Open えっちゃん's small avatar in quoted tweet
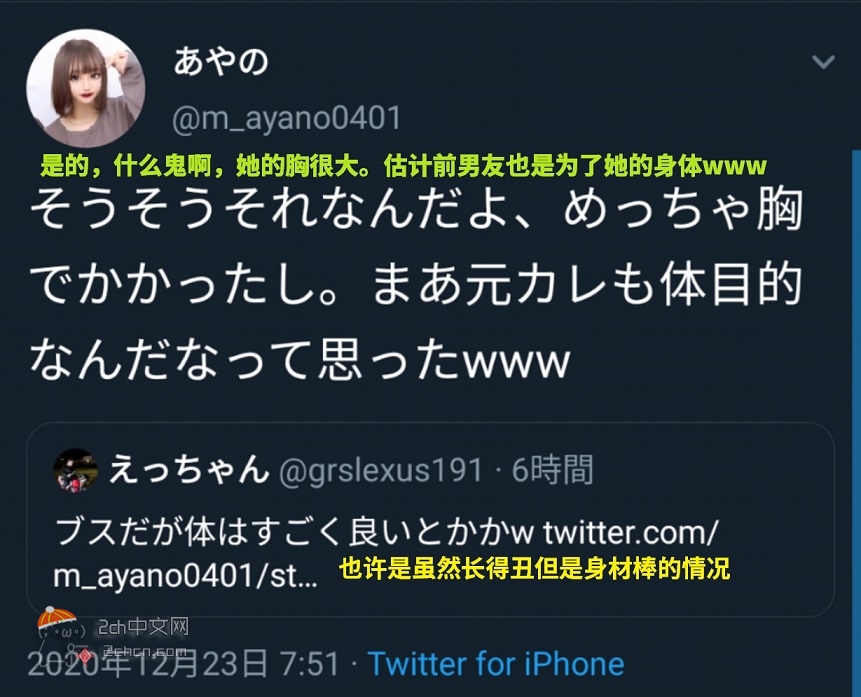861x697 pixels. pos(75,470)
